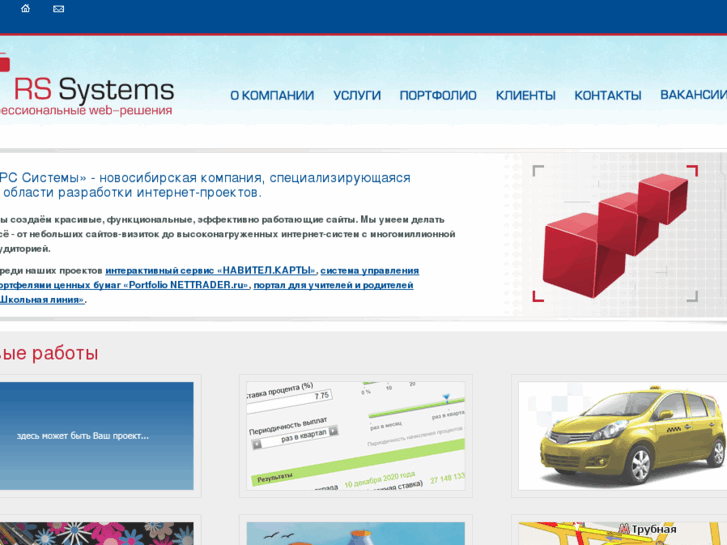Image resolution: width=727 pixels, height=545 pixels.
Task: Click the web-решения tagline under logo
Action: pos(86,110)
